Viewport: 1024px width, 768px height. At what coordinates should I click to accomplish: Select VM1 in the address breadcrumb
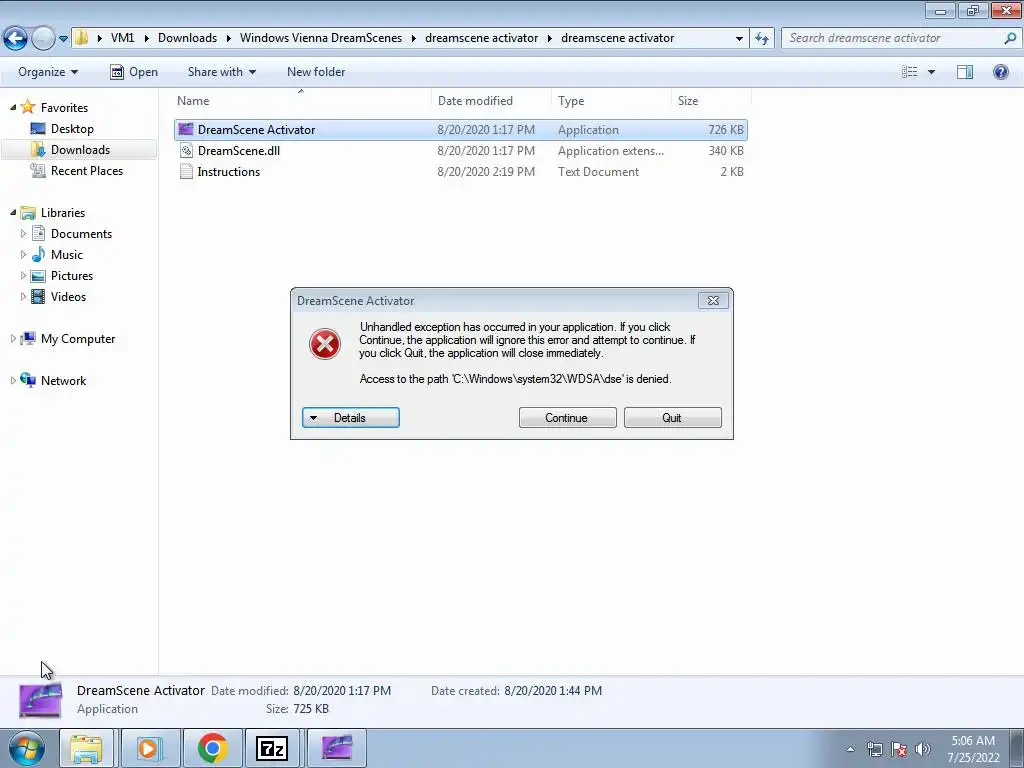coord(122,38)
